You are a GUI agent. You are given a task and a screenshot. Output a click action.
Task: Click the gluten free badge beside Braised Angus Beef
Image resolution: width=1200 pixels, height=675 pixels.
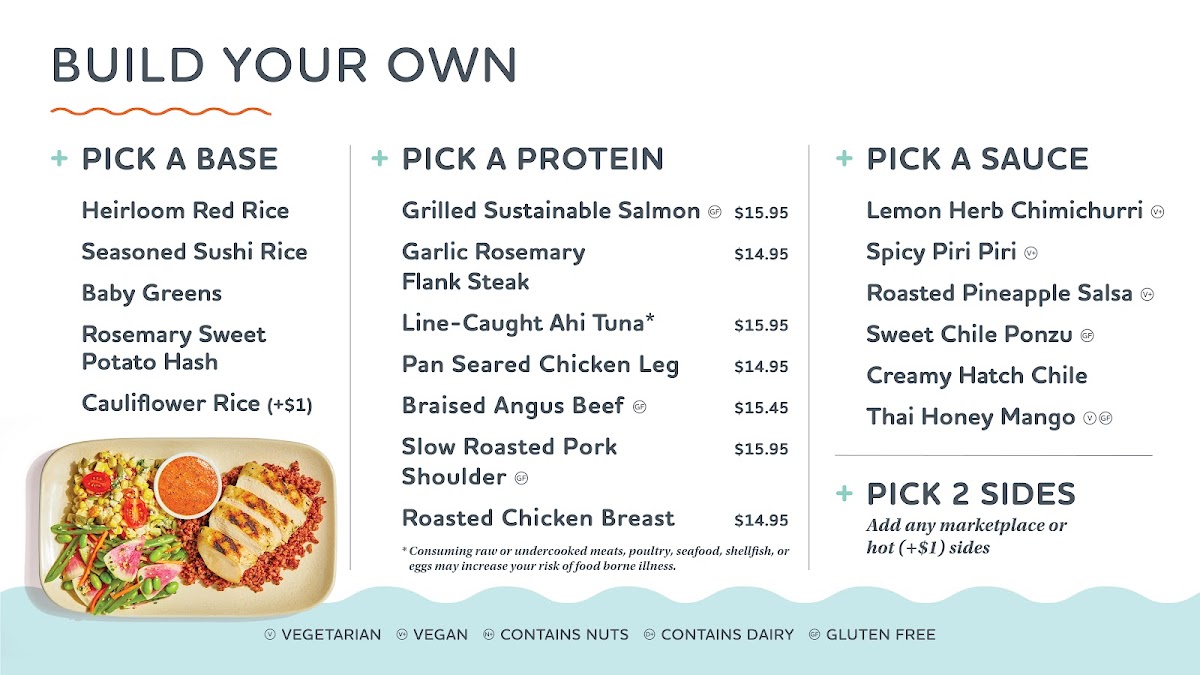tap(640, 407)
